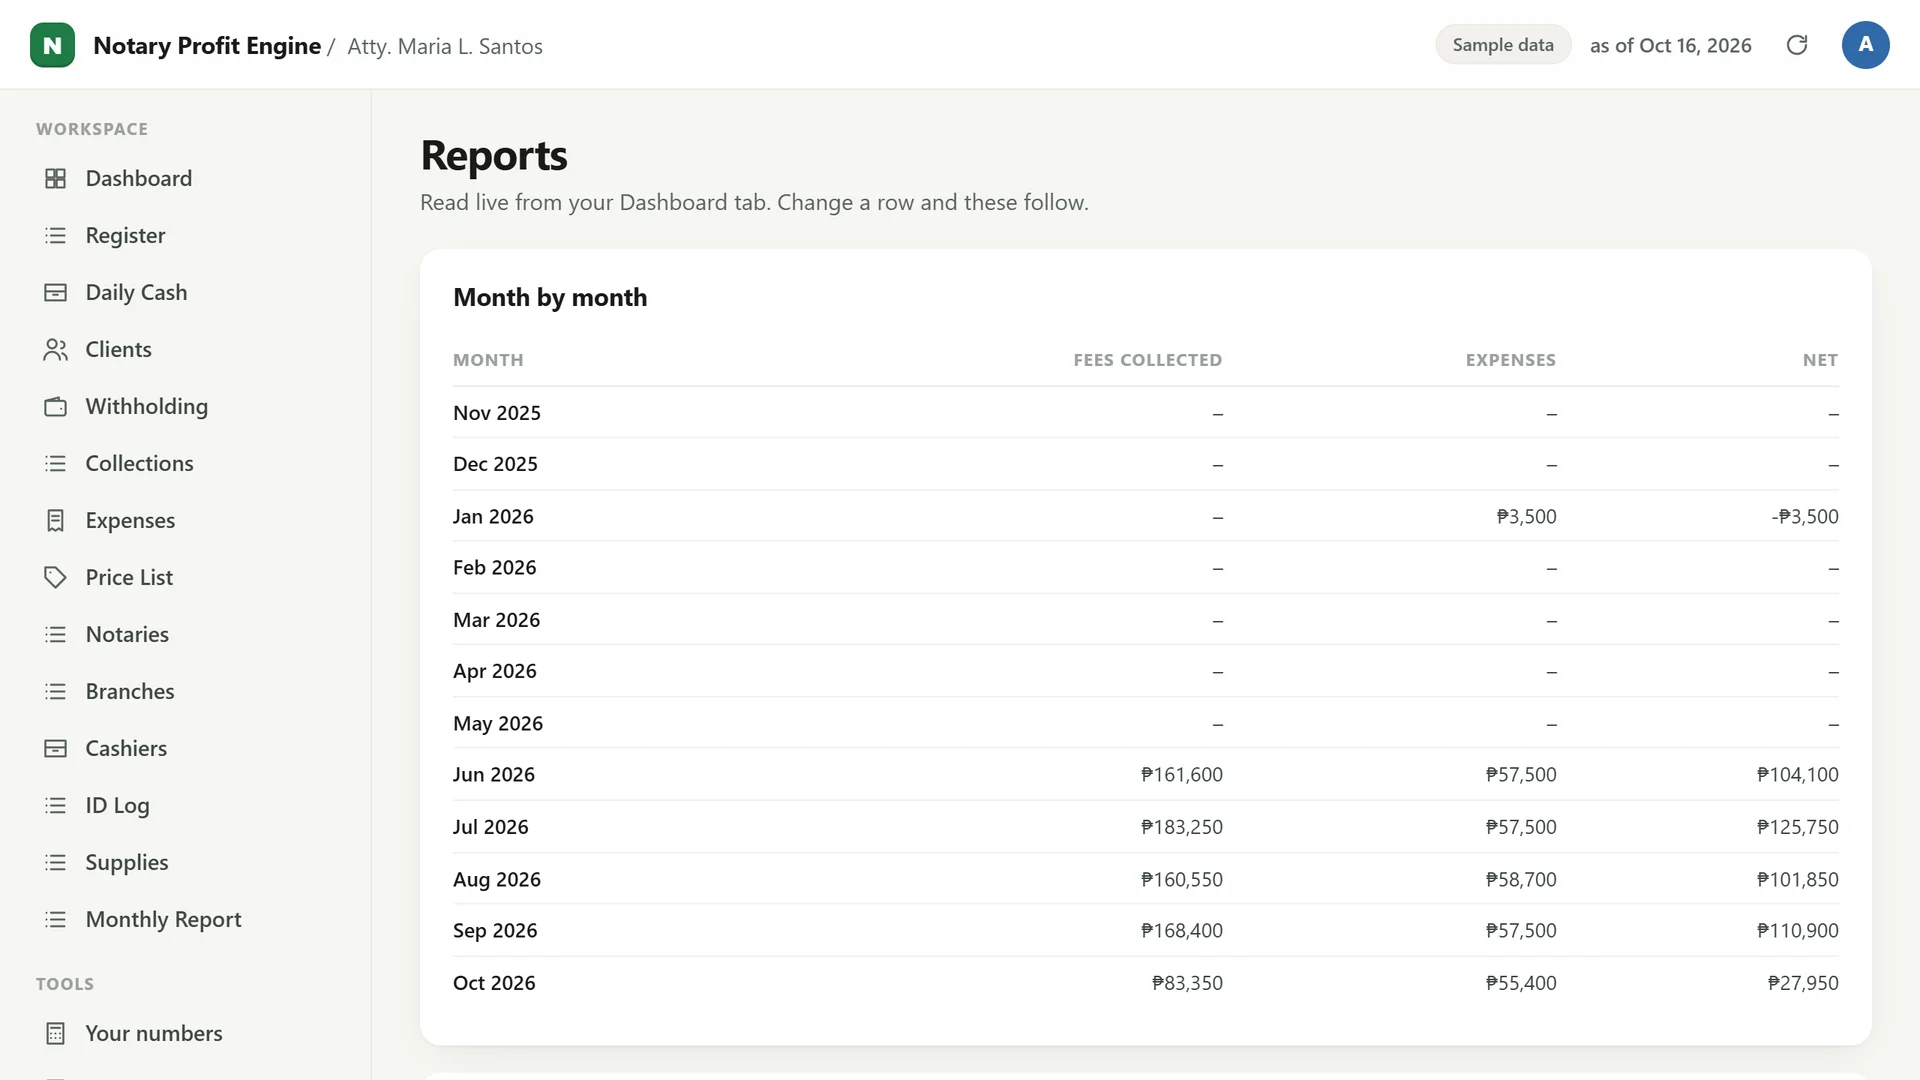Viewport: 1920px width, 1080px height.
Task: Open the user avatar A menu
Action: pyautogui.click(x=1865, y=45)
